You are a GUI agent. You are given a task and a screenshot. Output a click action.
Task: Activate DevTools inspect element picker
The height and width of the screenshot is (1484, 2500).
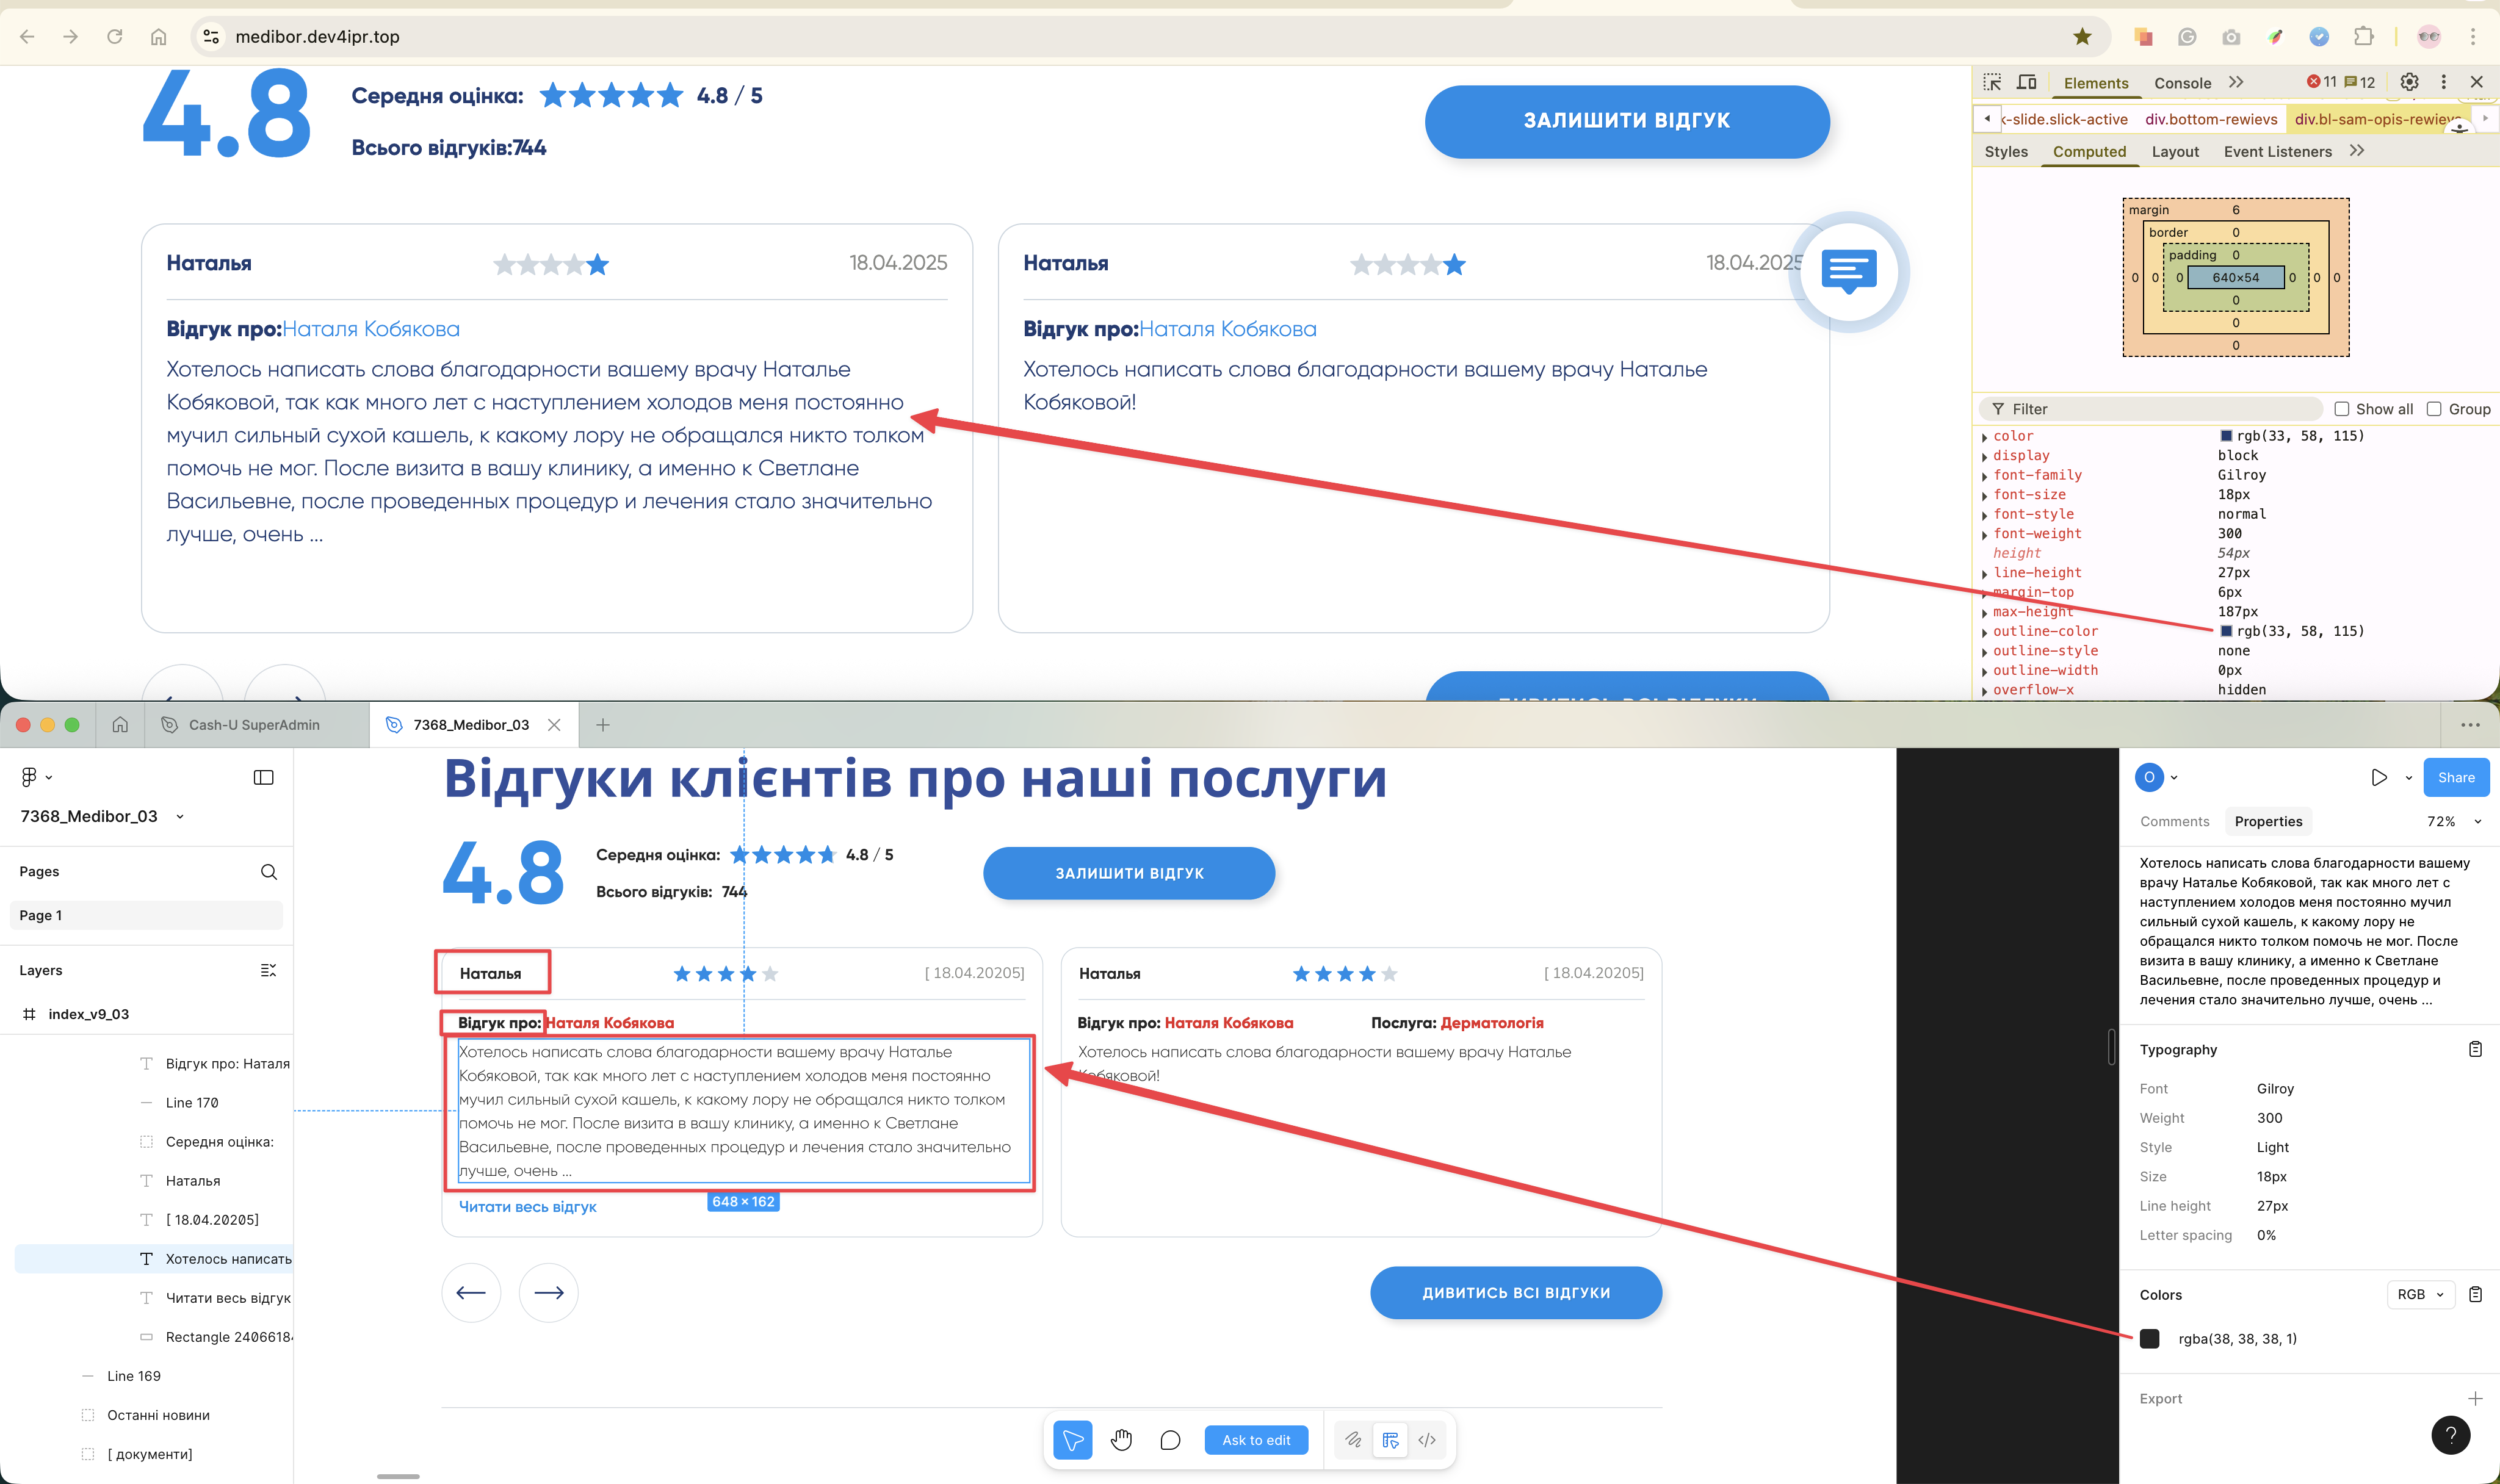pyautogui.click(x=1992, y=82)
